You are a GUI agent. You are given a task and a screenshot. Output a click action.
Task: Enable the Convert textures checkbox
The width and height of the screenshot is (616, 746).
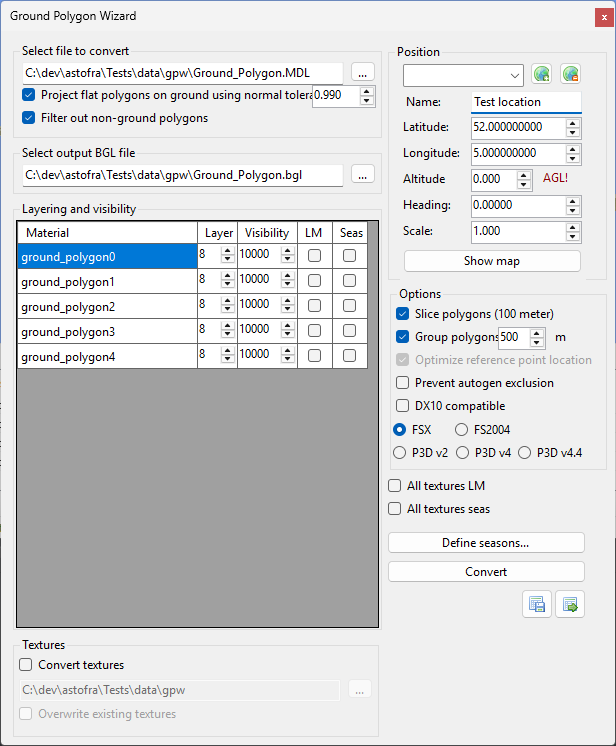click(27, 665)
